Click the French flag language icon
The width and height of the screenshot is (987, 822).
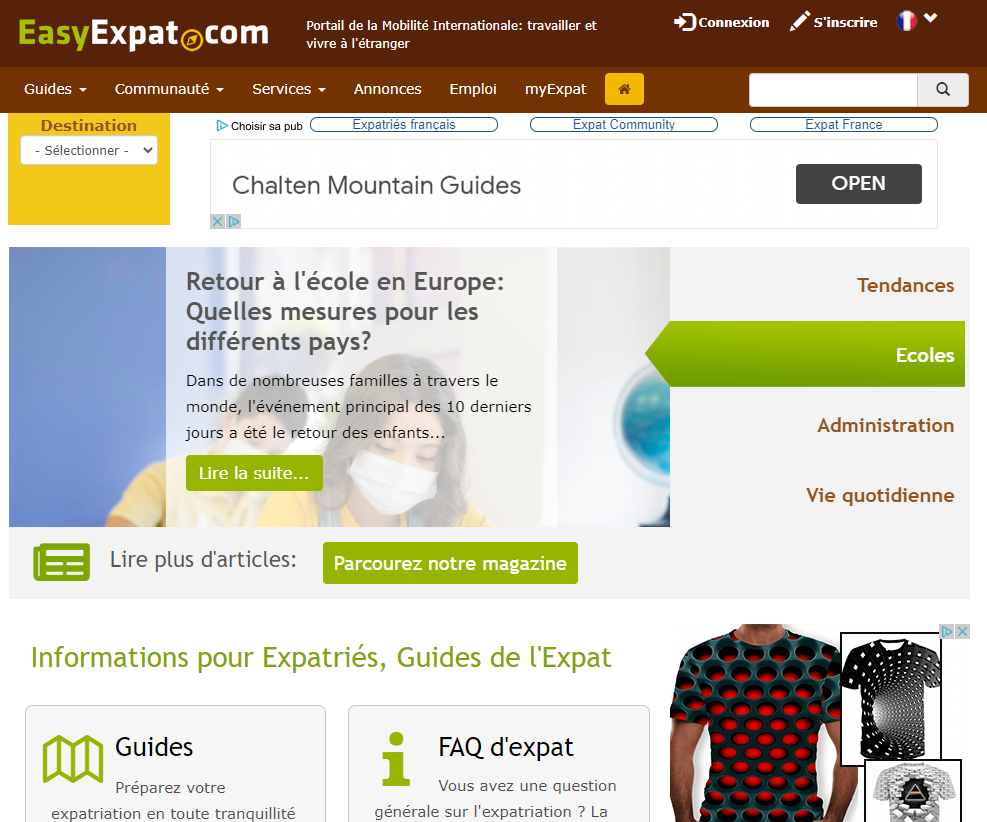pyautogui.click(x=906, y=21)
